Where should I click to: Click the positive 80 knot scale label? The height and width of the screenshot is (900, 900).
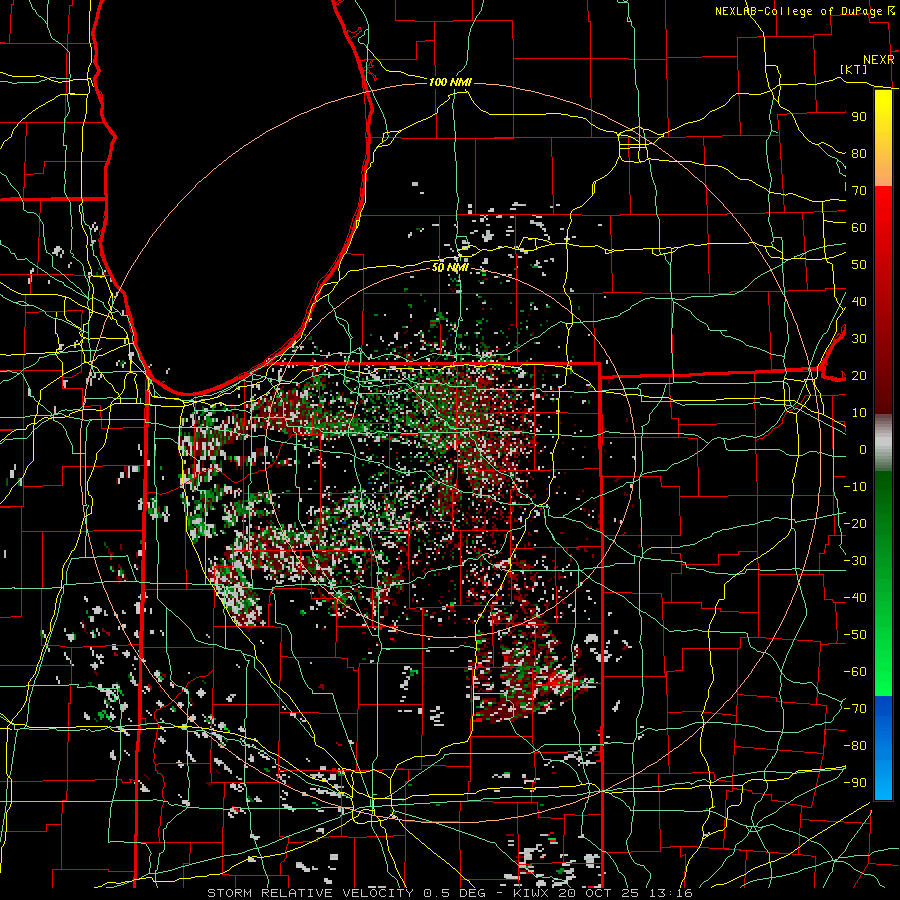859,153
